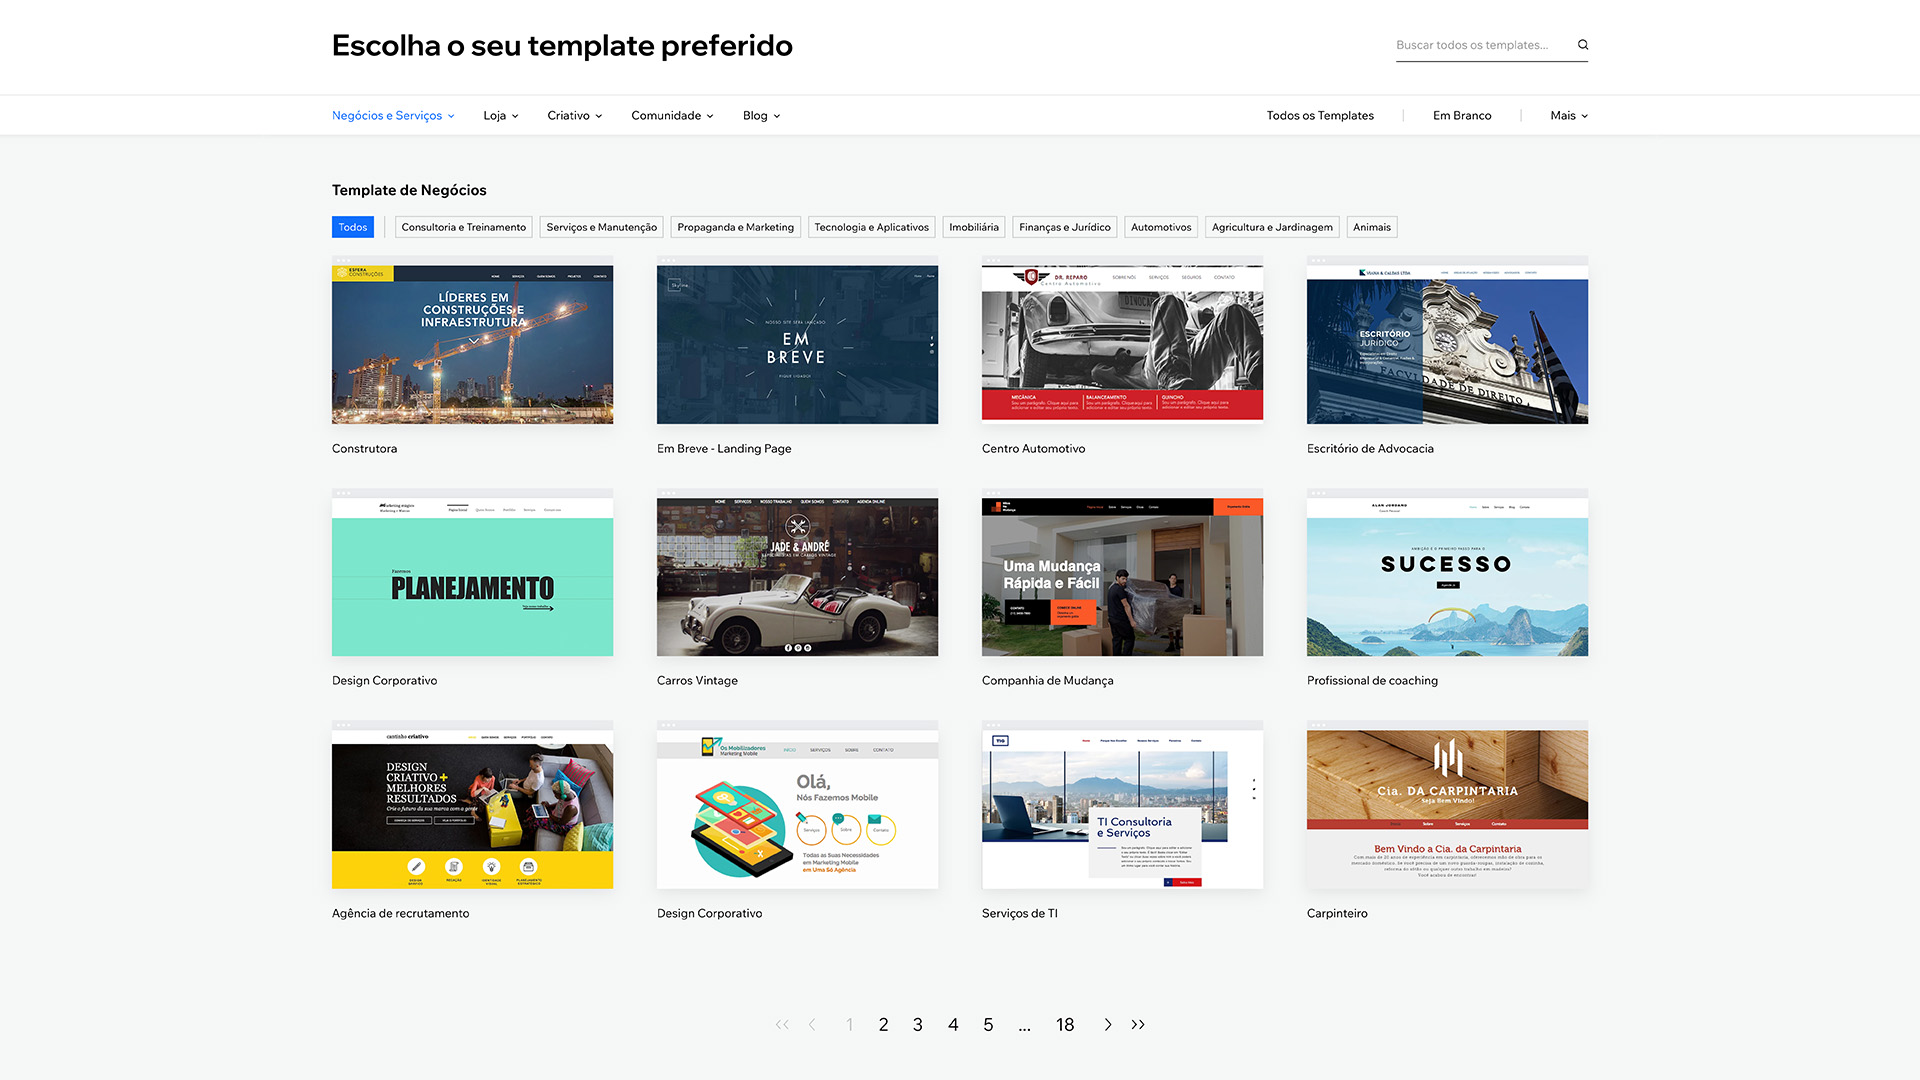
Task: Enable the Imobiliária category filter
Action: click(x=973, y=227)
